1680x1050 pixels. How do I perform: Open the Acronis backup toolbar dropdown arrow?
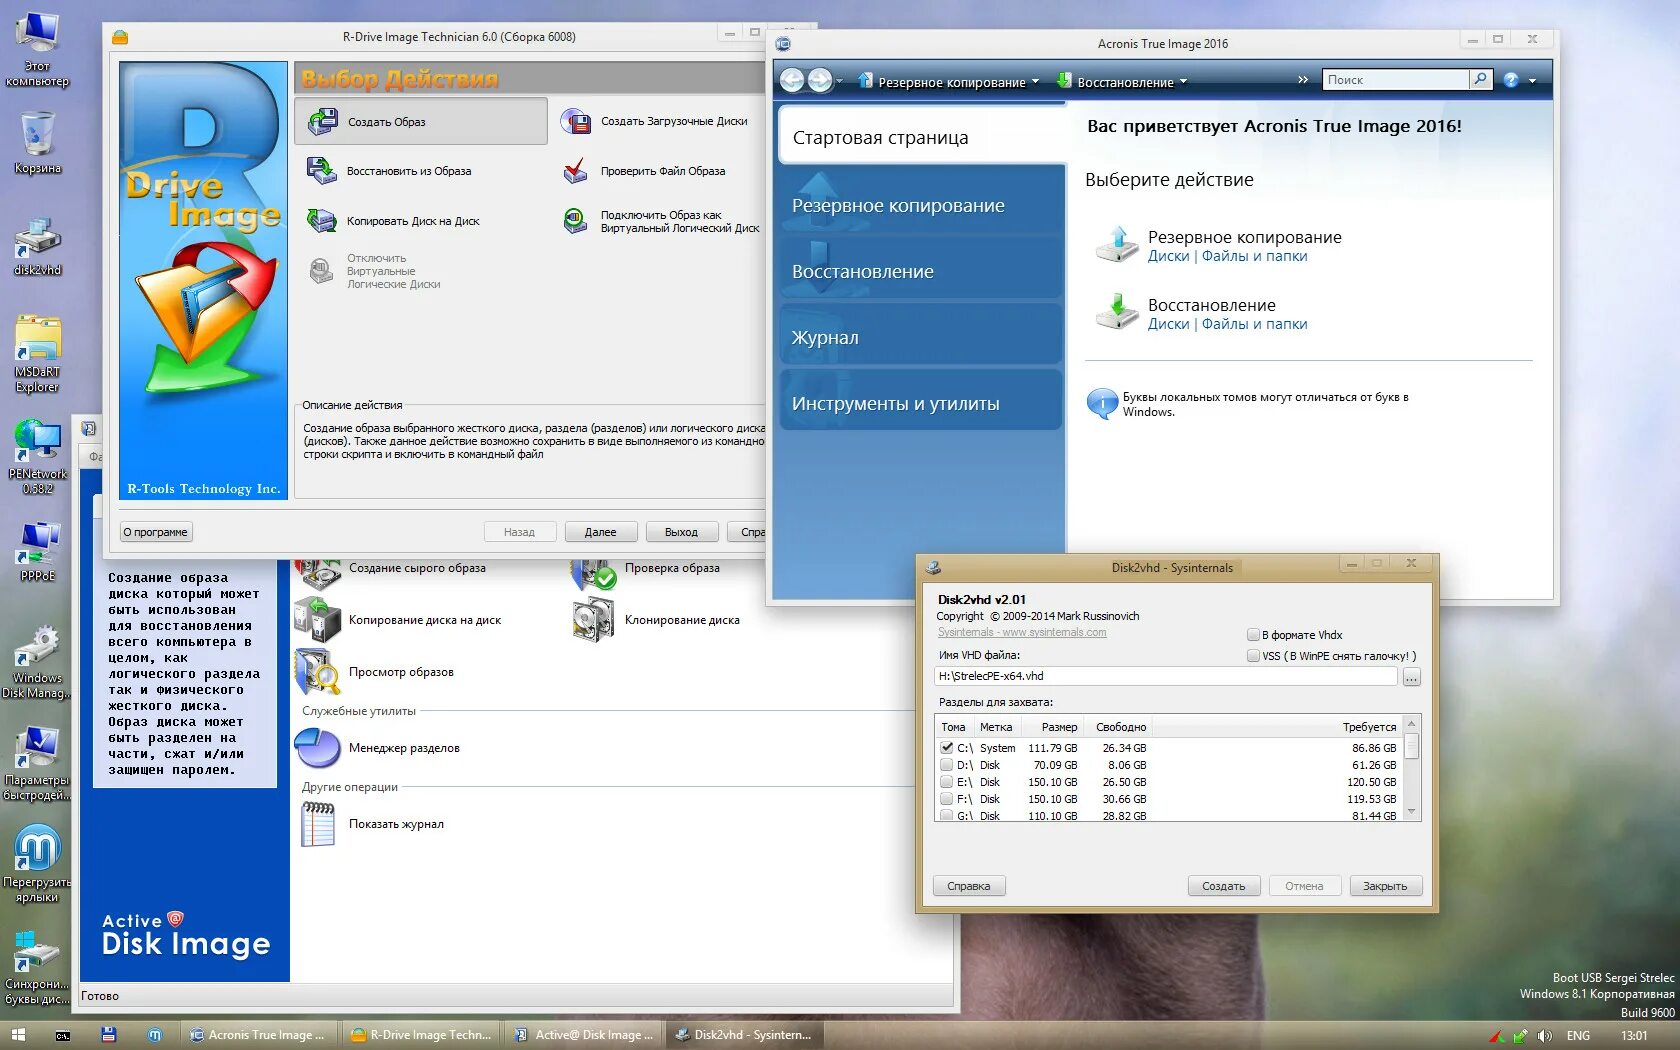click(x=1035, y=82)
